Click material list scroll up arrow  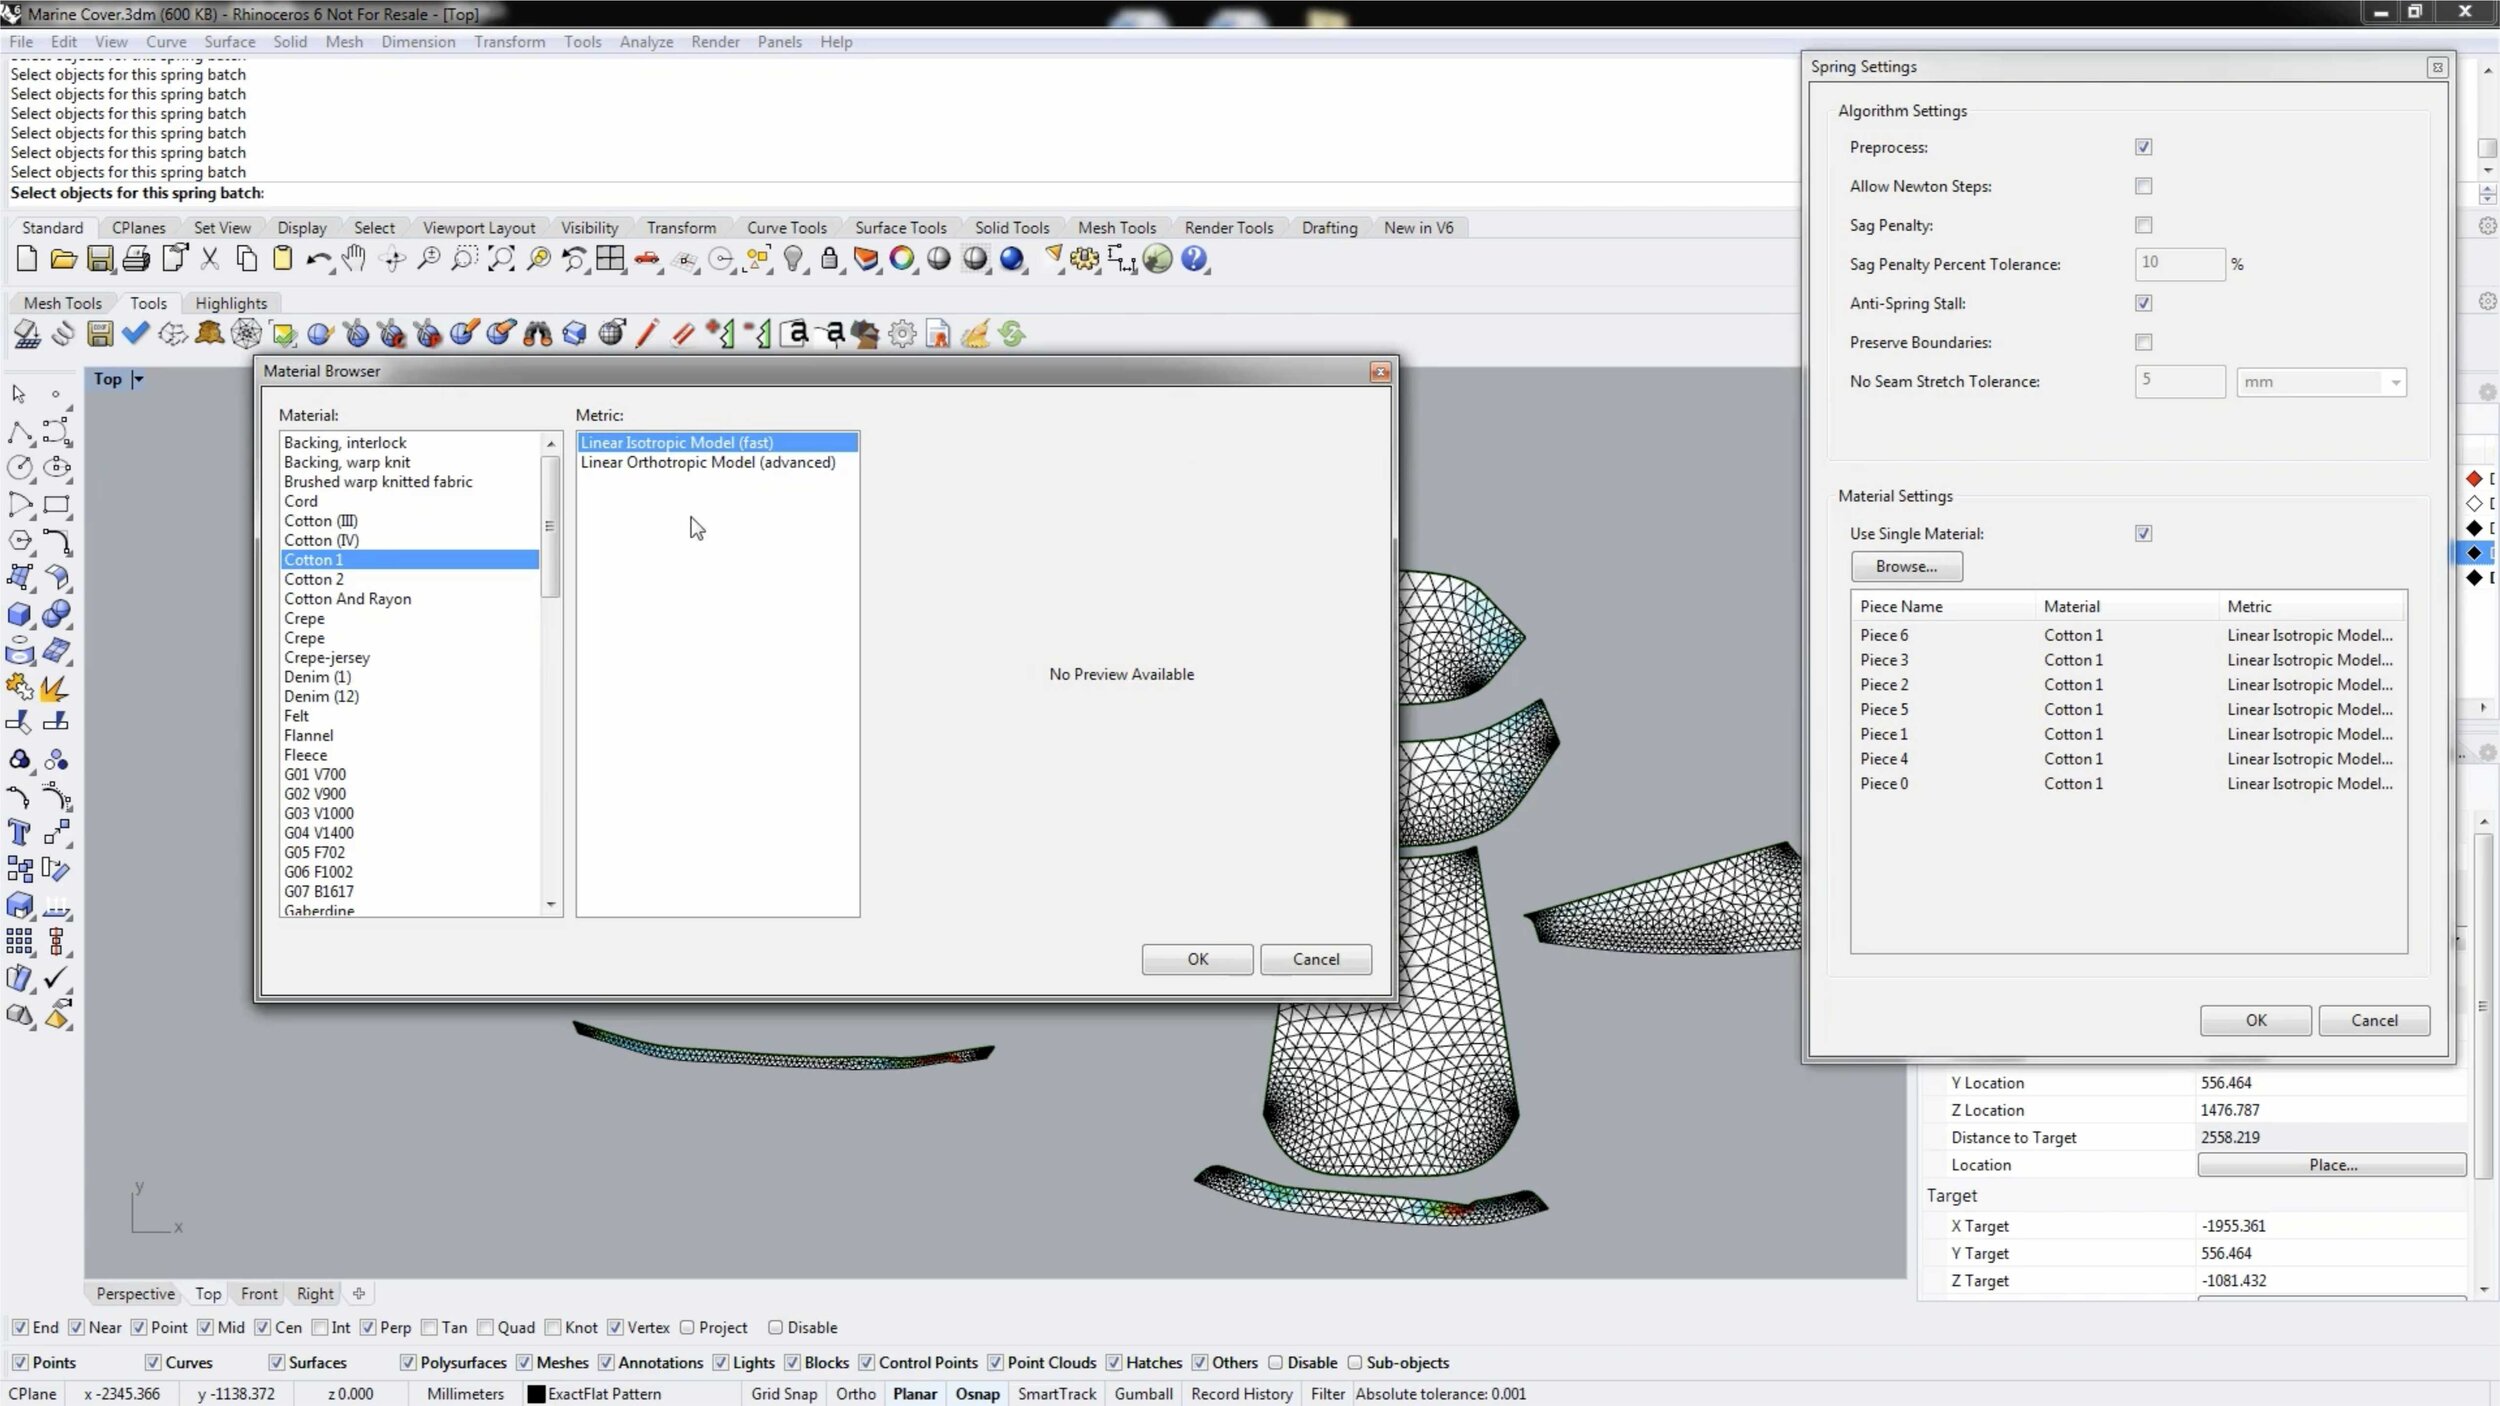(x=551, y=443)
